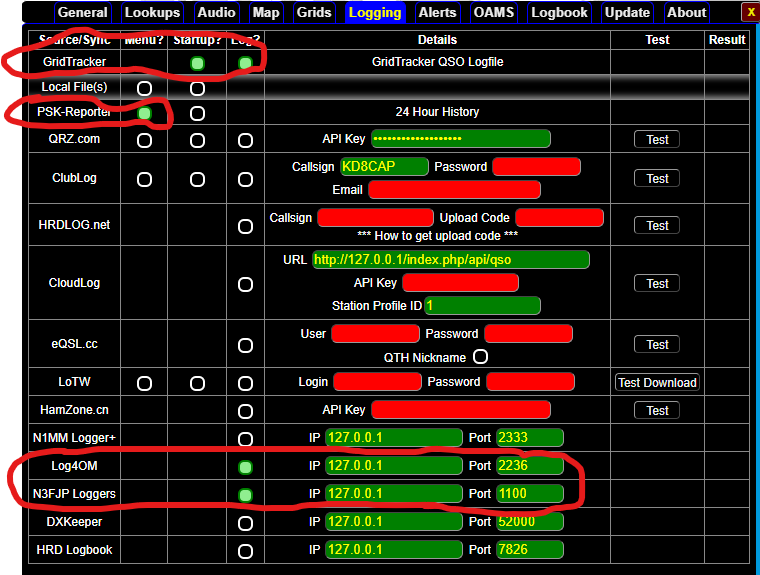Click HRDLOG.net Upload Code field

[559, 218]
